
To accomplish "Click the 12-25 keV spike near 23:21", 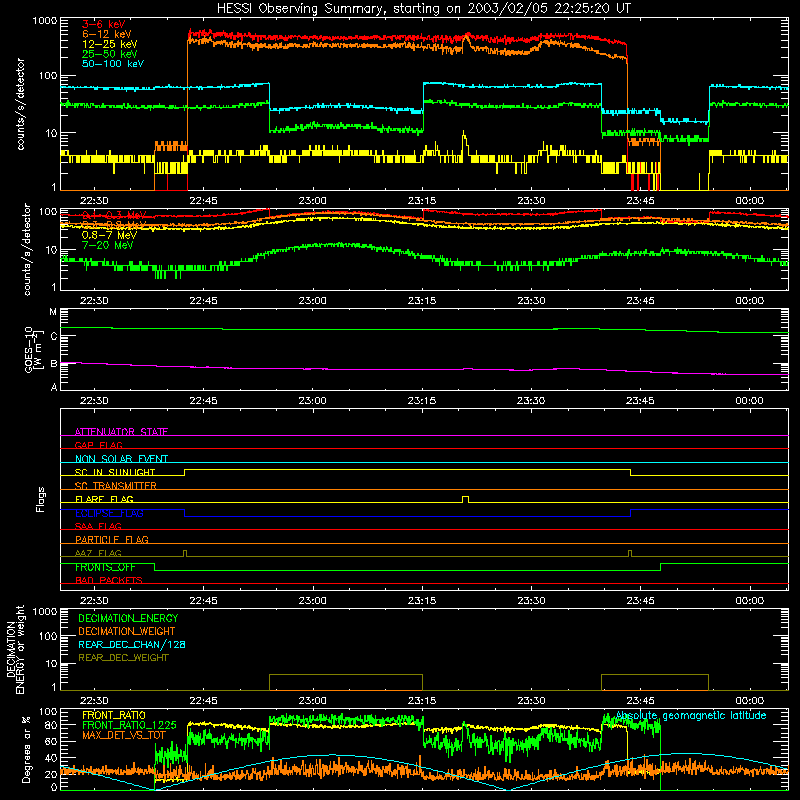I will tap(464, 139).
